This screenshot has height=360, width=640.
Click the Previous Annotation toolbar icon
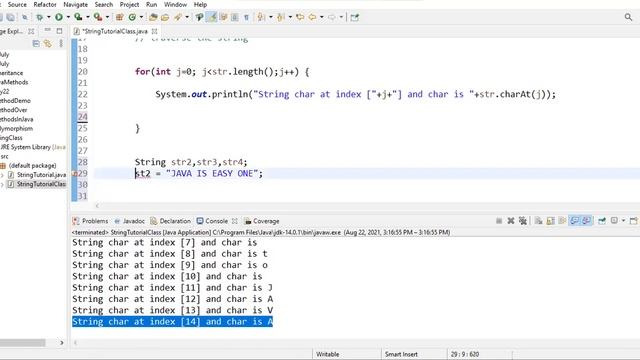point(281,17)
